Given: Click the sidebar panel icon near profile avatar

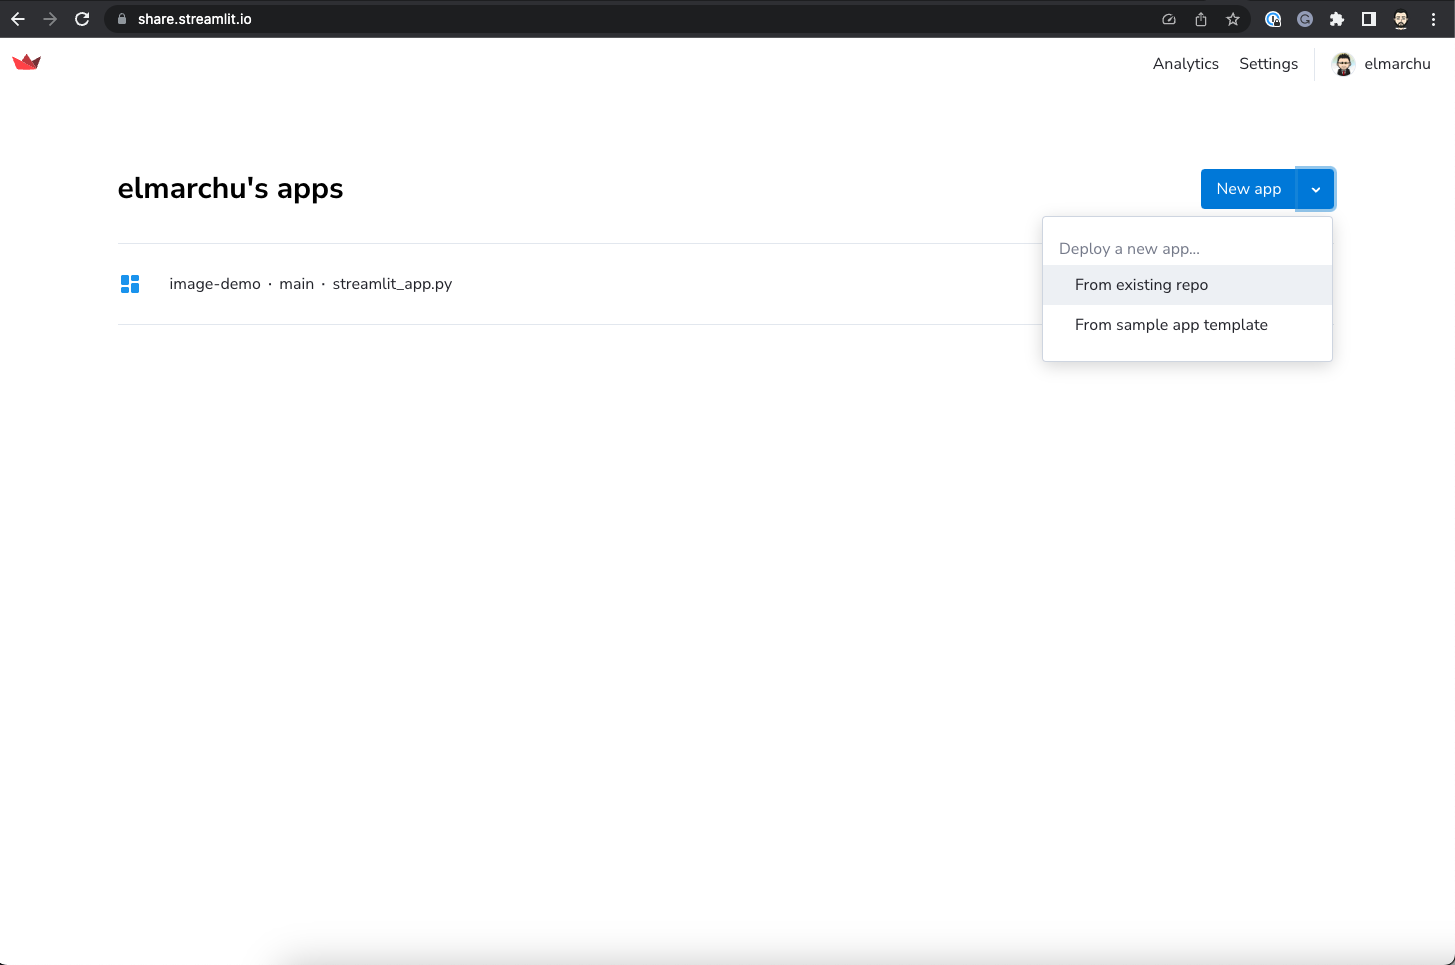Looking at the screenshot, I should click(1369, 19).
